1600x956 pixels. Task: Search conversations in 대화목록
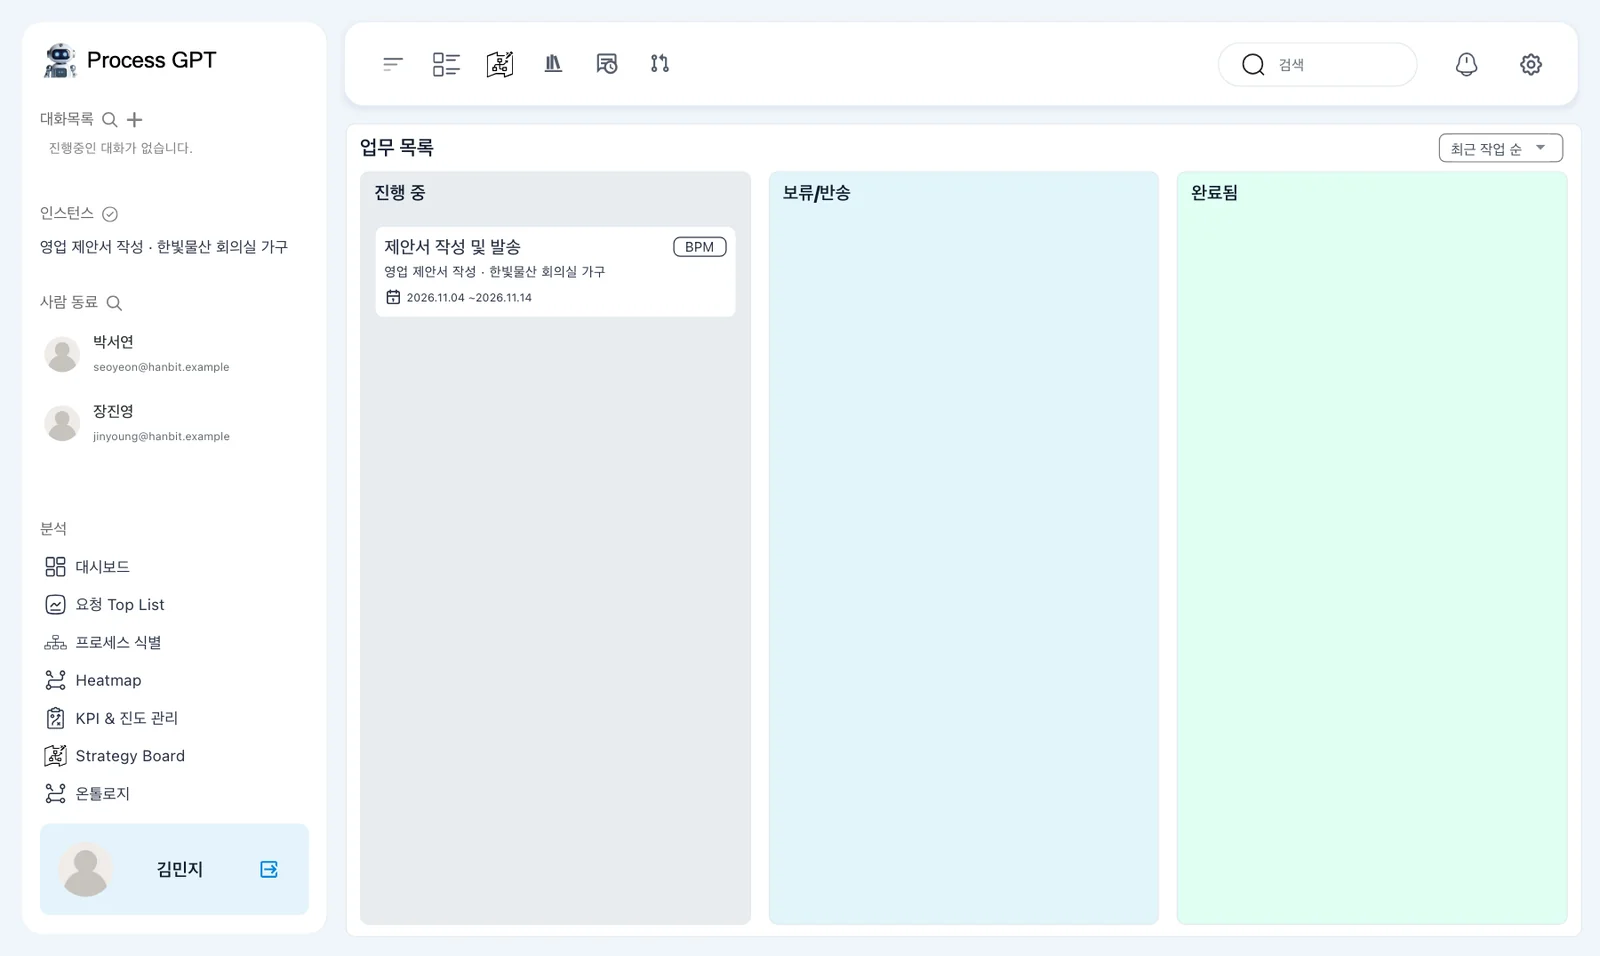(110, 119)
